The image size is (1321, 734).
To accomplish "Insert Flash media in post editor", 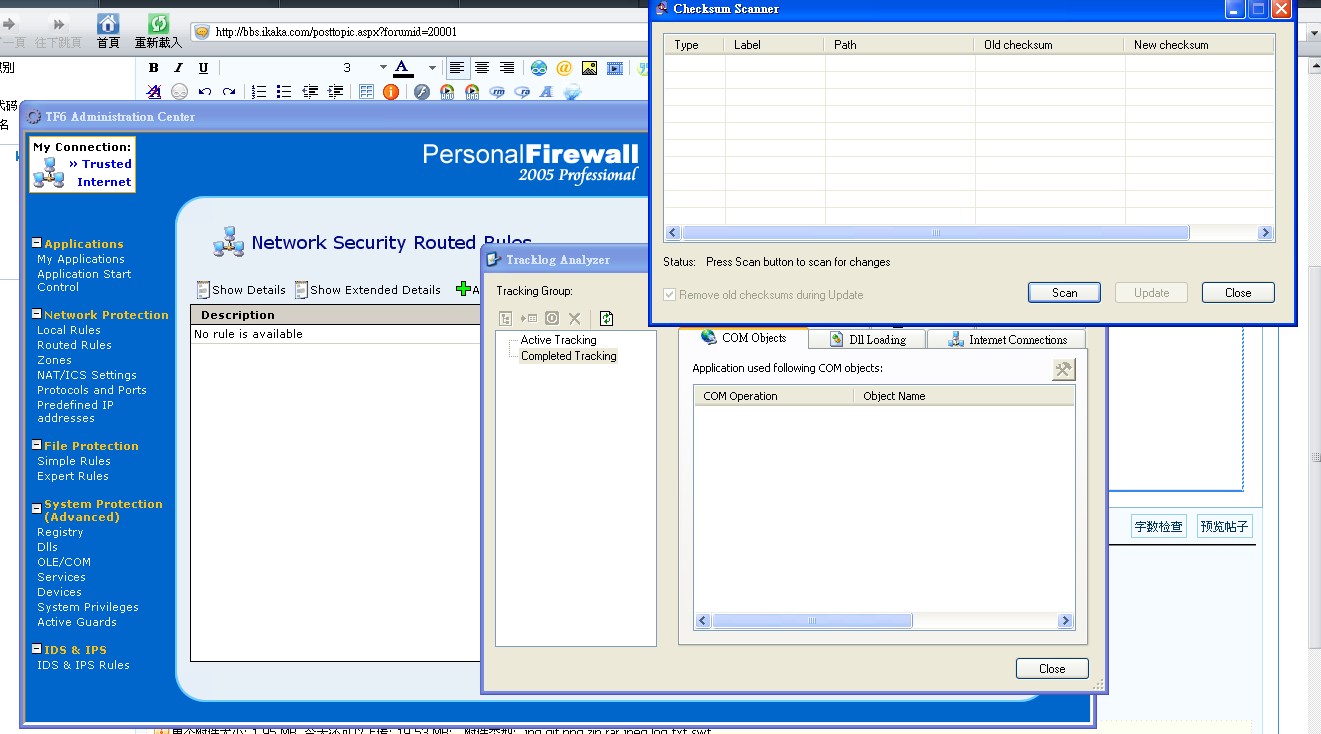I will [x=422, y=92].
